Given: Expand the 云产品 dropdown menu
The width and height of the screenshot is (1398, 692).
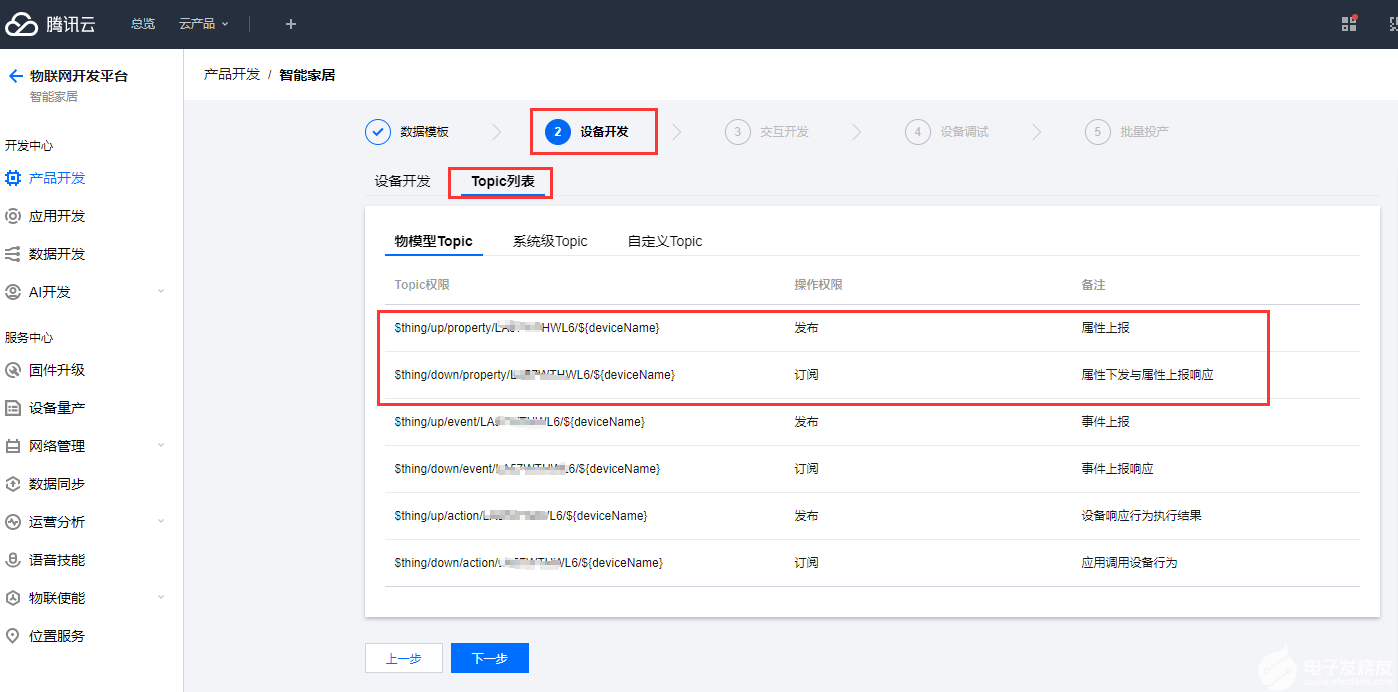Looking at the screenshot, I should click(204, 24).
